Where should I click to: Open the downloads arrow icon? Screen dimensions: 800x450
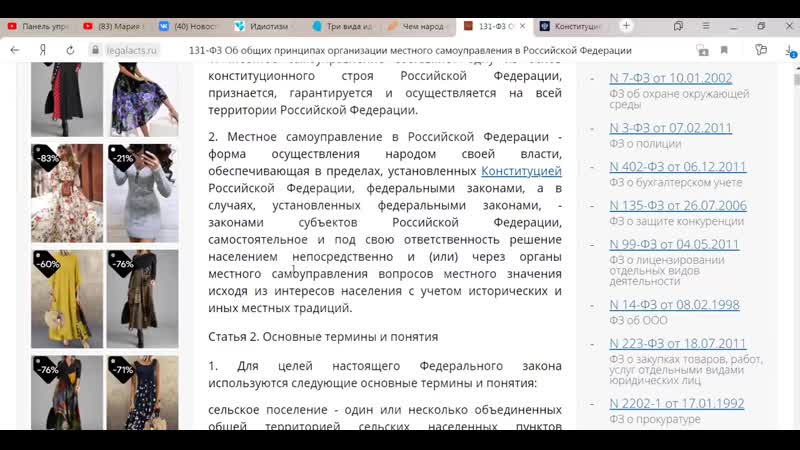pos(790,51)
